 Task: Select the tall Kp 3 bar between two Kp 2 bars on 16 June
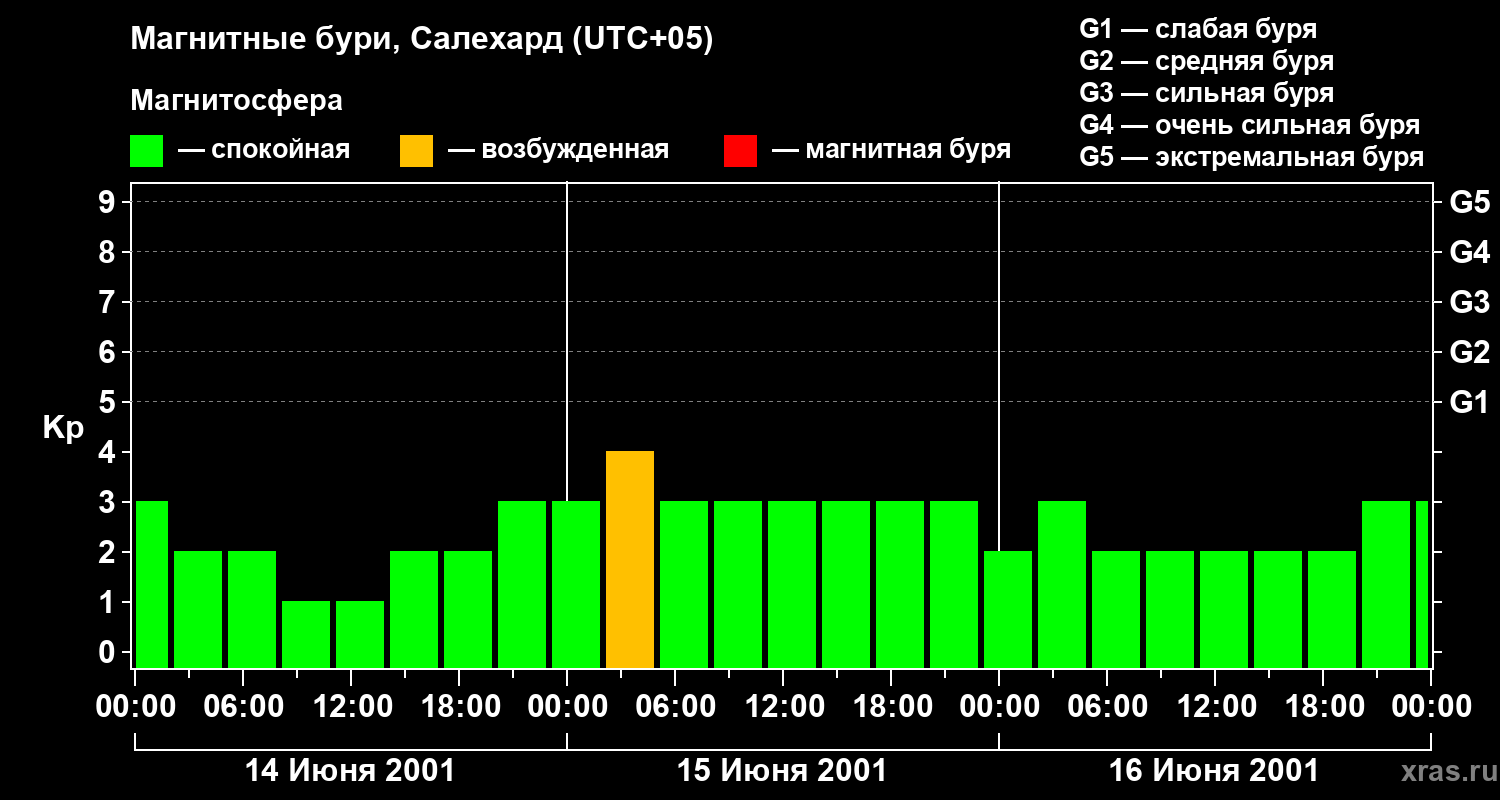tap(1062, 584)
